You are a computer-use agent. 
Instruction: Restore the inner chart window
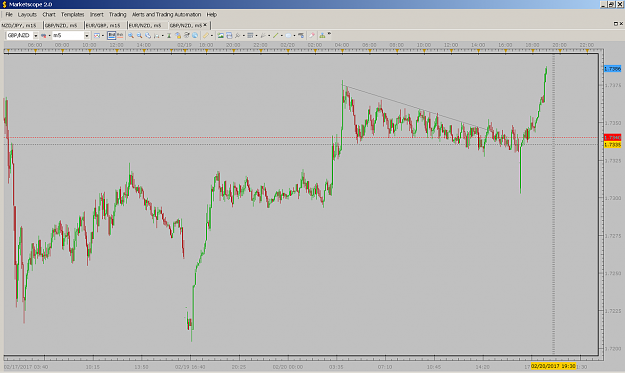616,24
